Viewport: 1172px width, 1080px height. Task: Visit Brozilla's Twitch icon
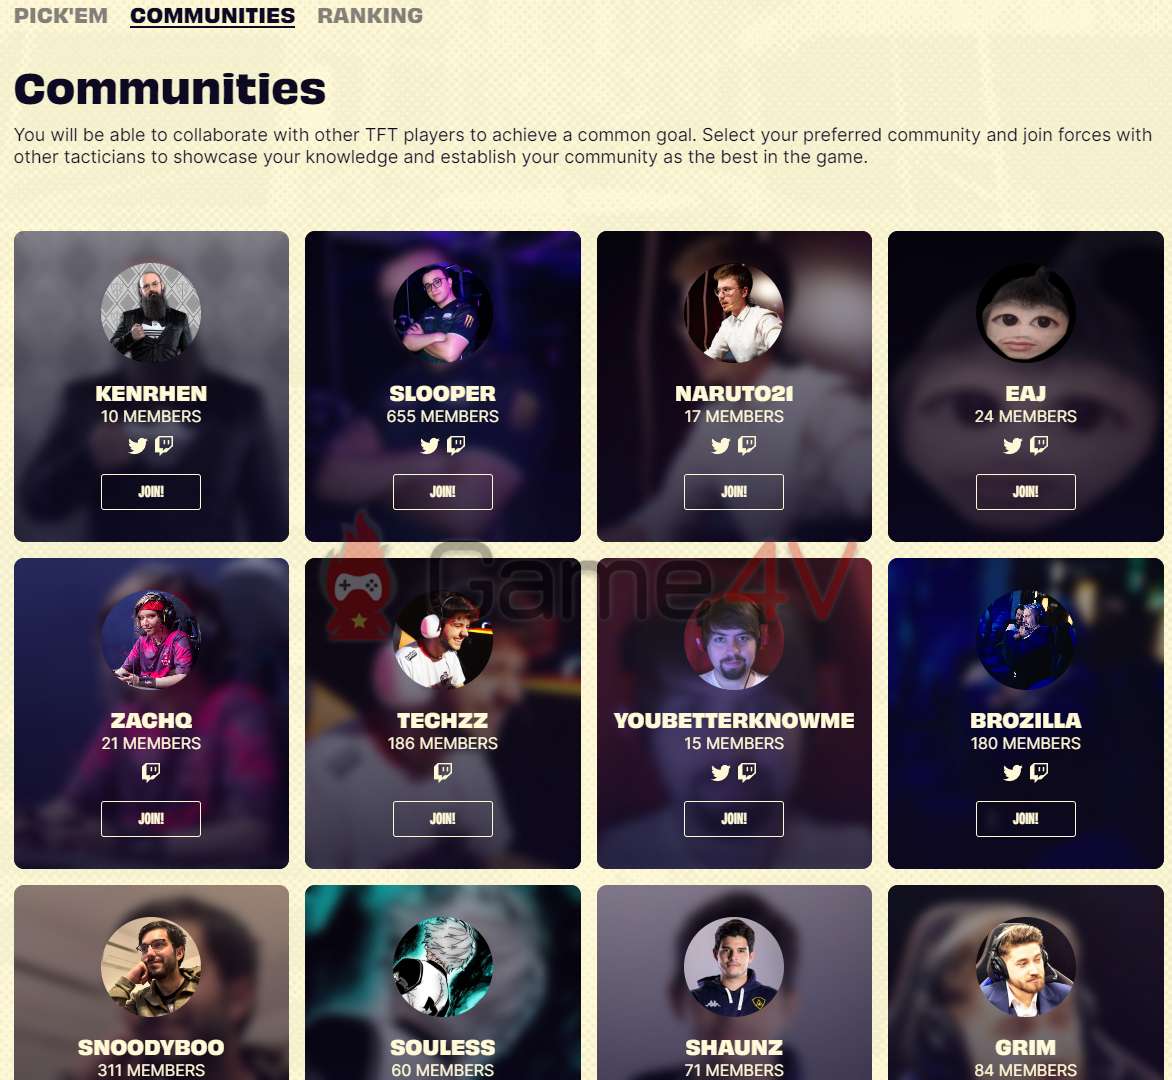point(1038,772)
